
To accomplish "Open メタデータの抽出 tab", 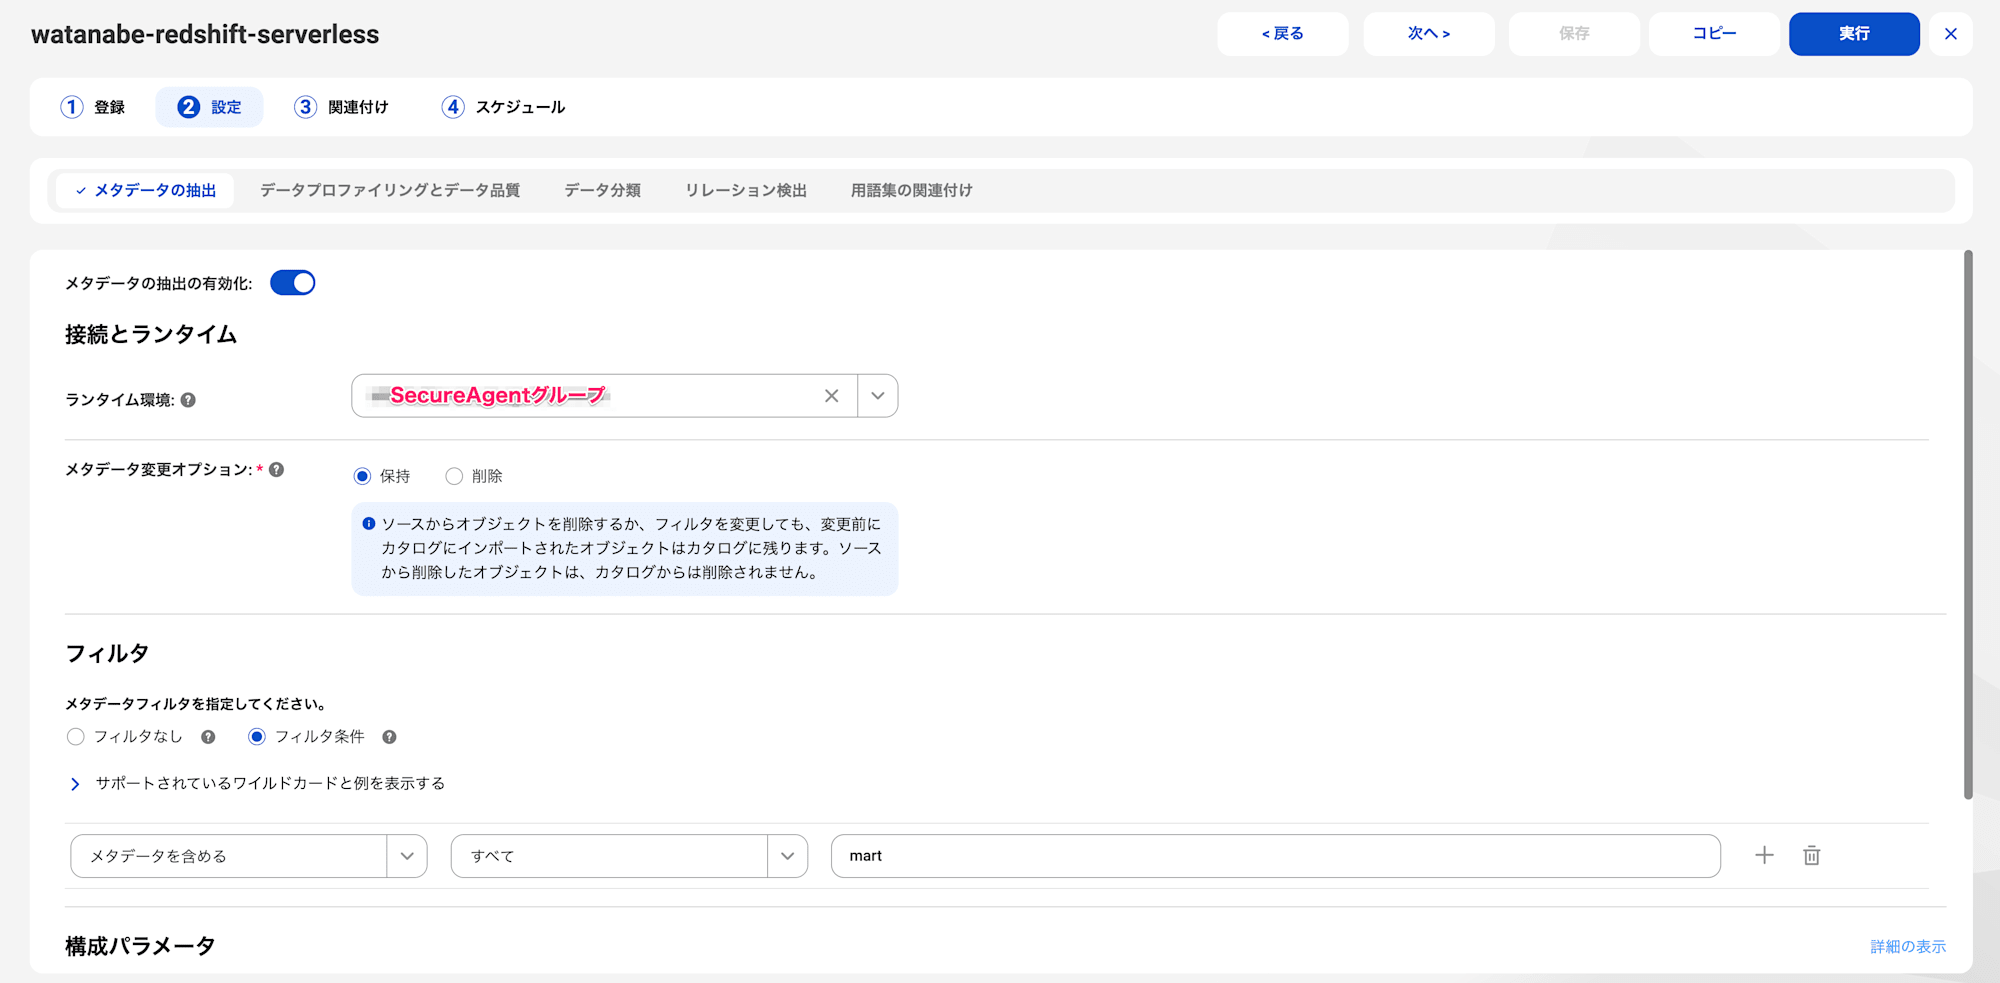I will (x=145, y=190).
